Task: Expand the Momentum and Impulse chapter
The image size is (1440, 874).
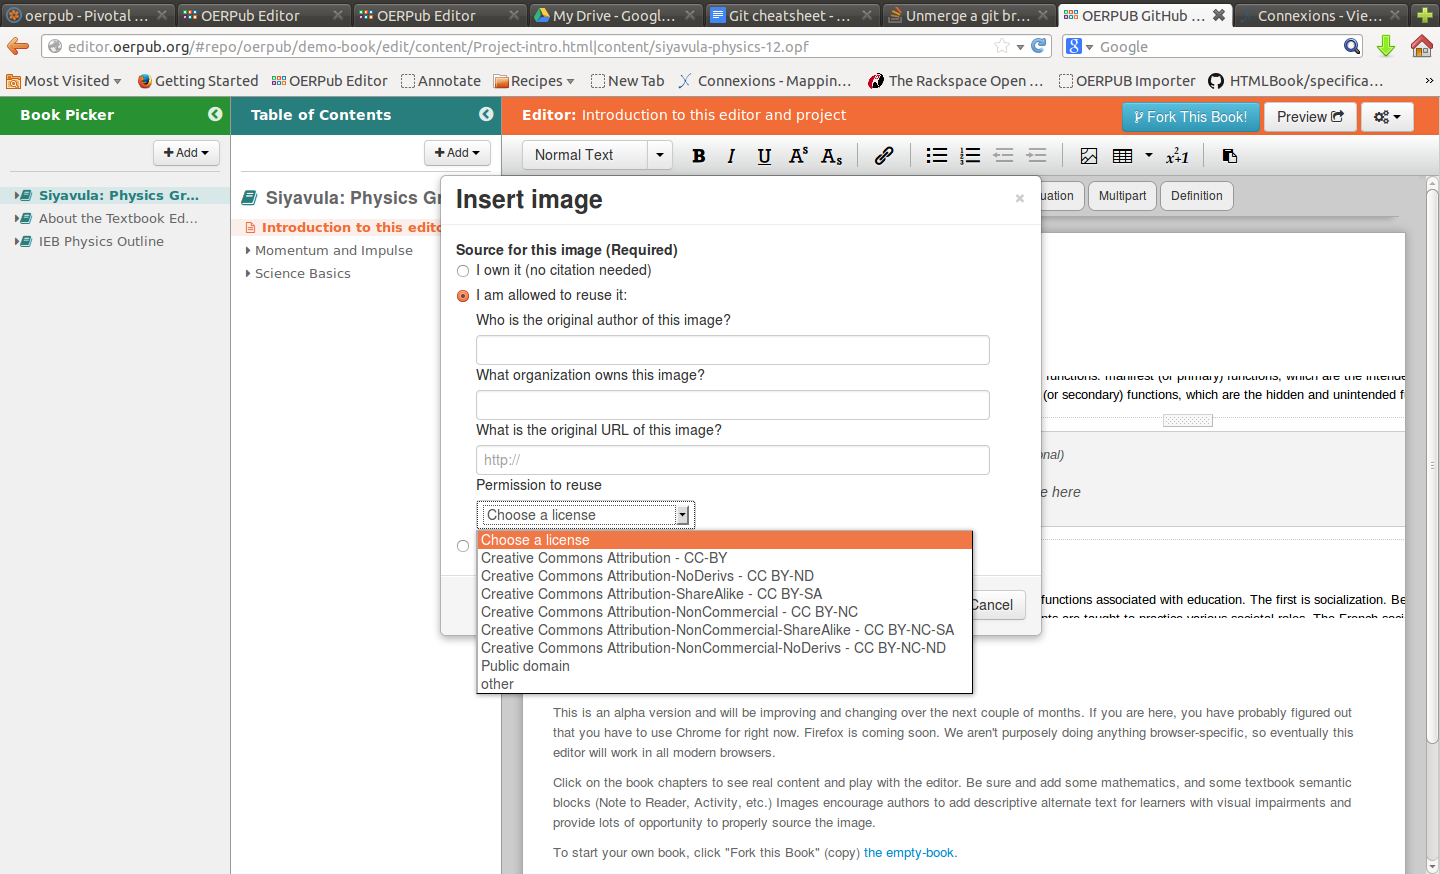Action: (333, 251)
